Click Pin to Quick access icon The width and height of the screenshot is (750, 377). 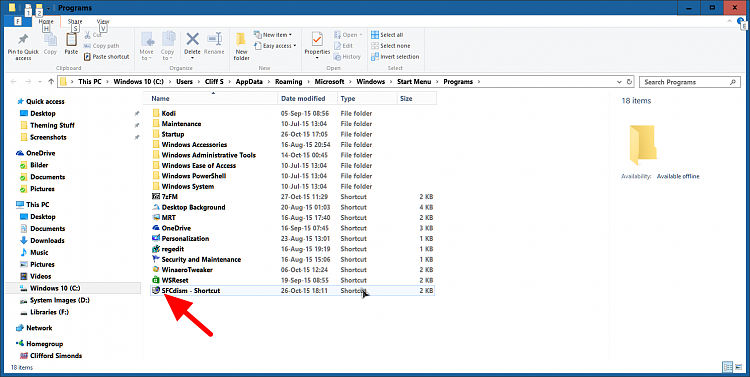[x=22, y=40]
